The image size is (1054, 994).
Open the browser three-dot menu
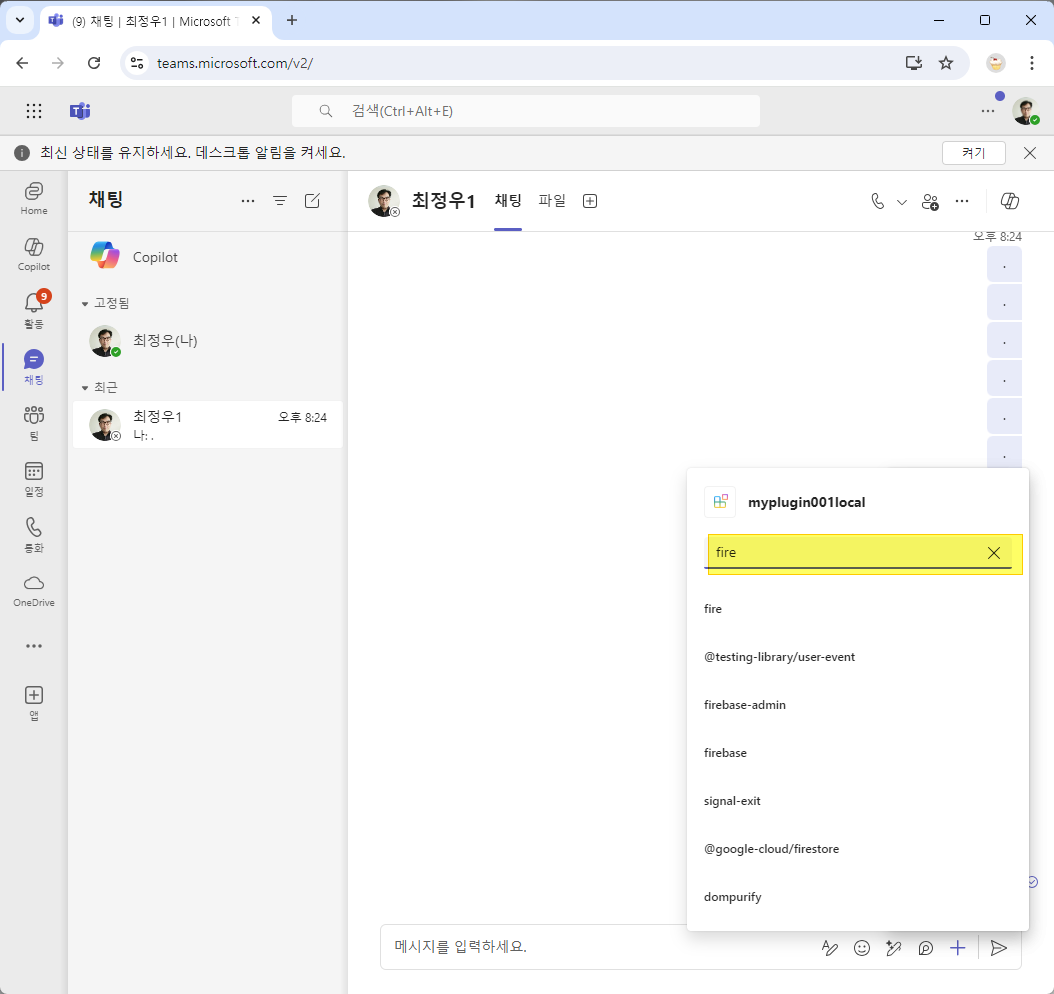1032,63
